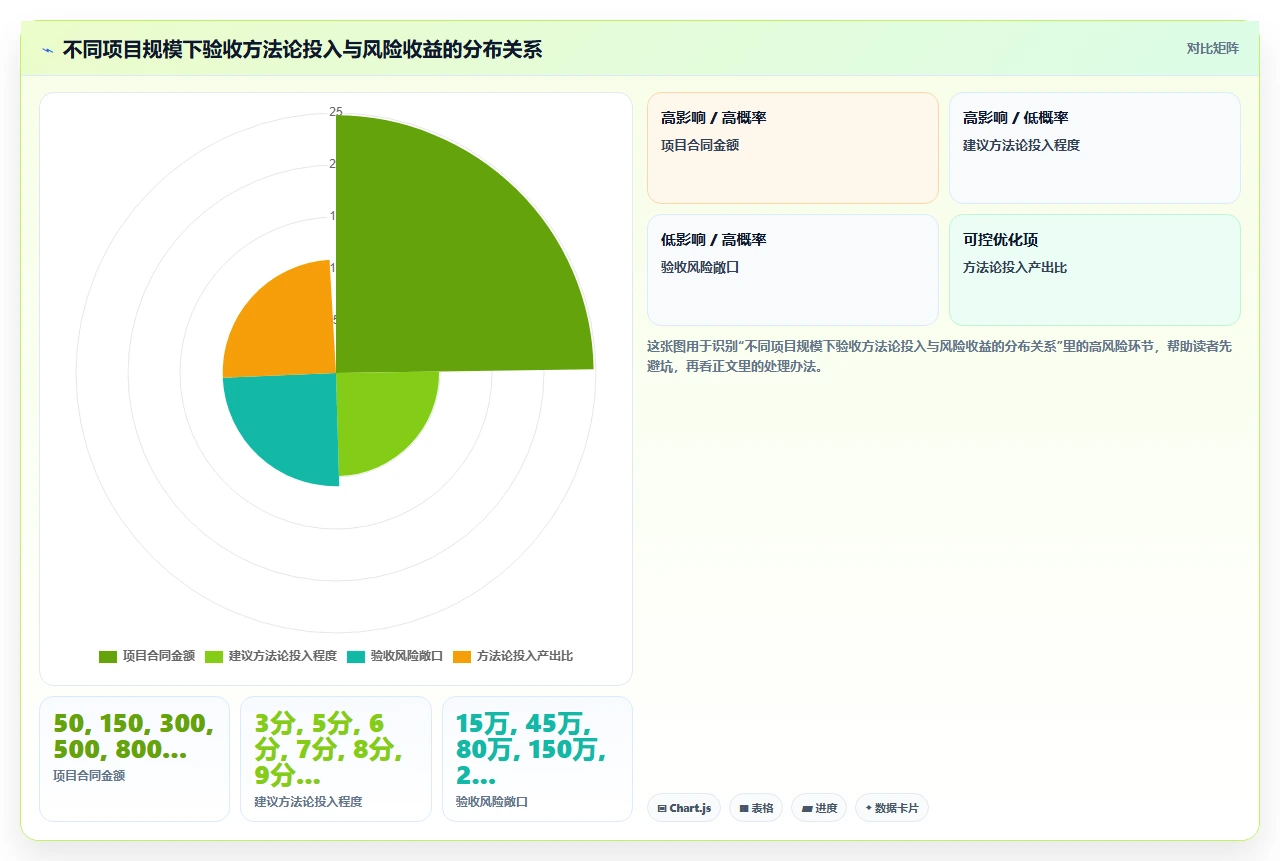Select the 15万, 45万, 80万 risk exposure card
This screenshot has height=861, width=1280.
pyautogui.click(x=537, y=759)
